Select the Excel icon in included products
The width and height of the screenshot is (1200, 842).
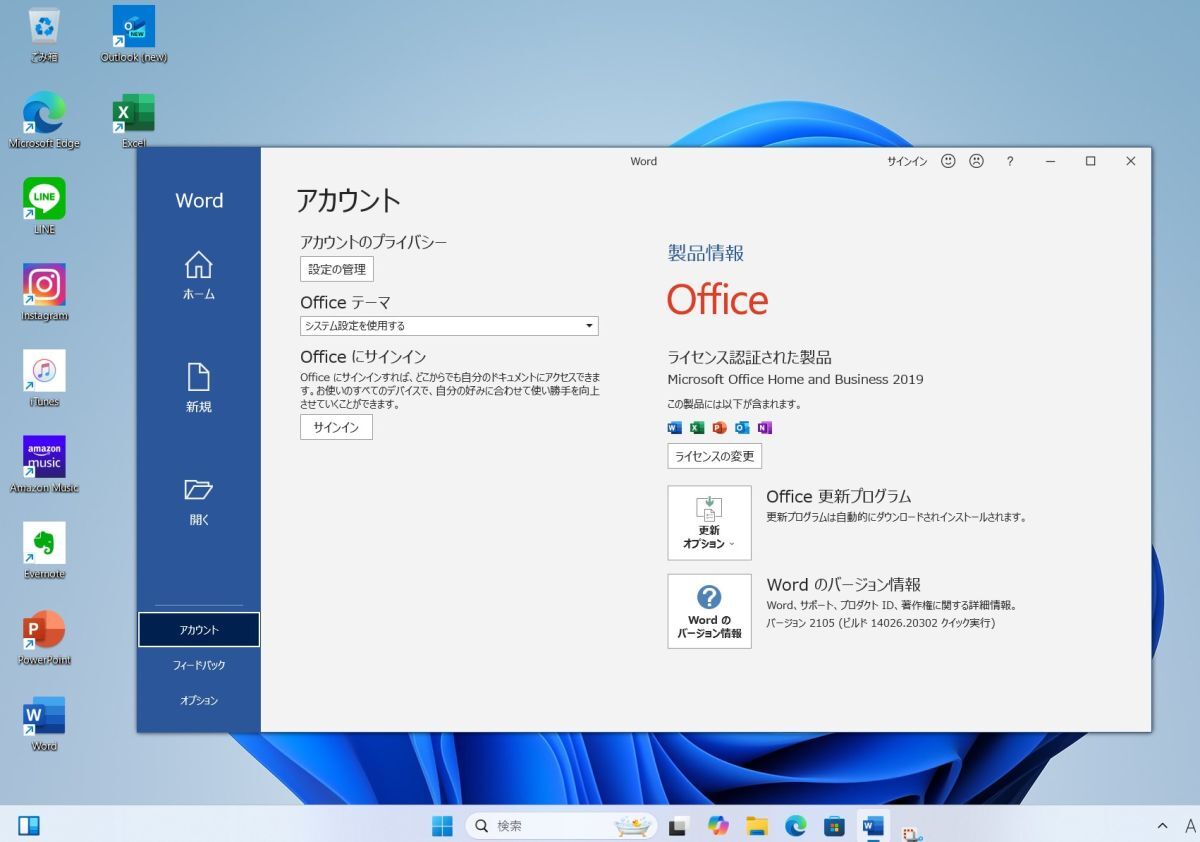pos(697,427)
